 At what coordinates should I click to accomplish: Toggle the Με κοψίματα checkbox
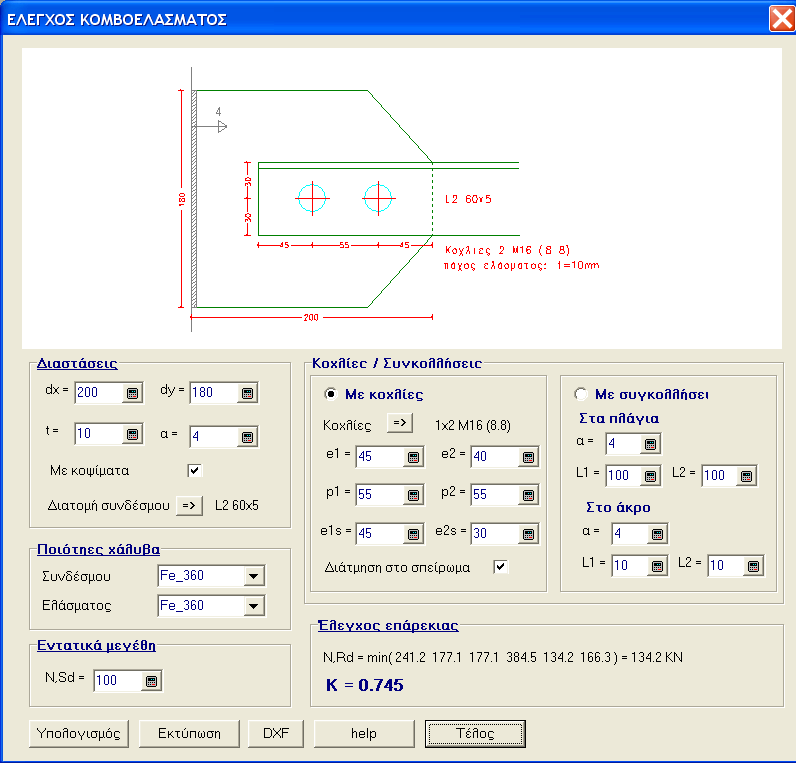[x=194, y=471]
